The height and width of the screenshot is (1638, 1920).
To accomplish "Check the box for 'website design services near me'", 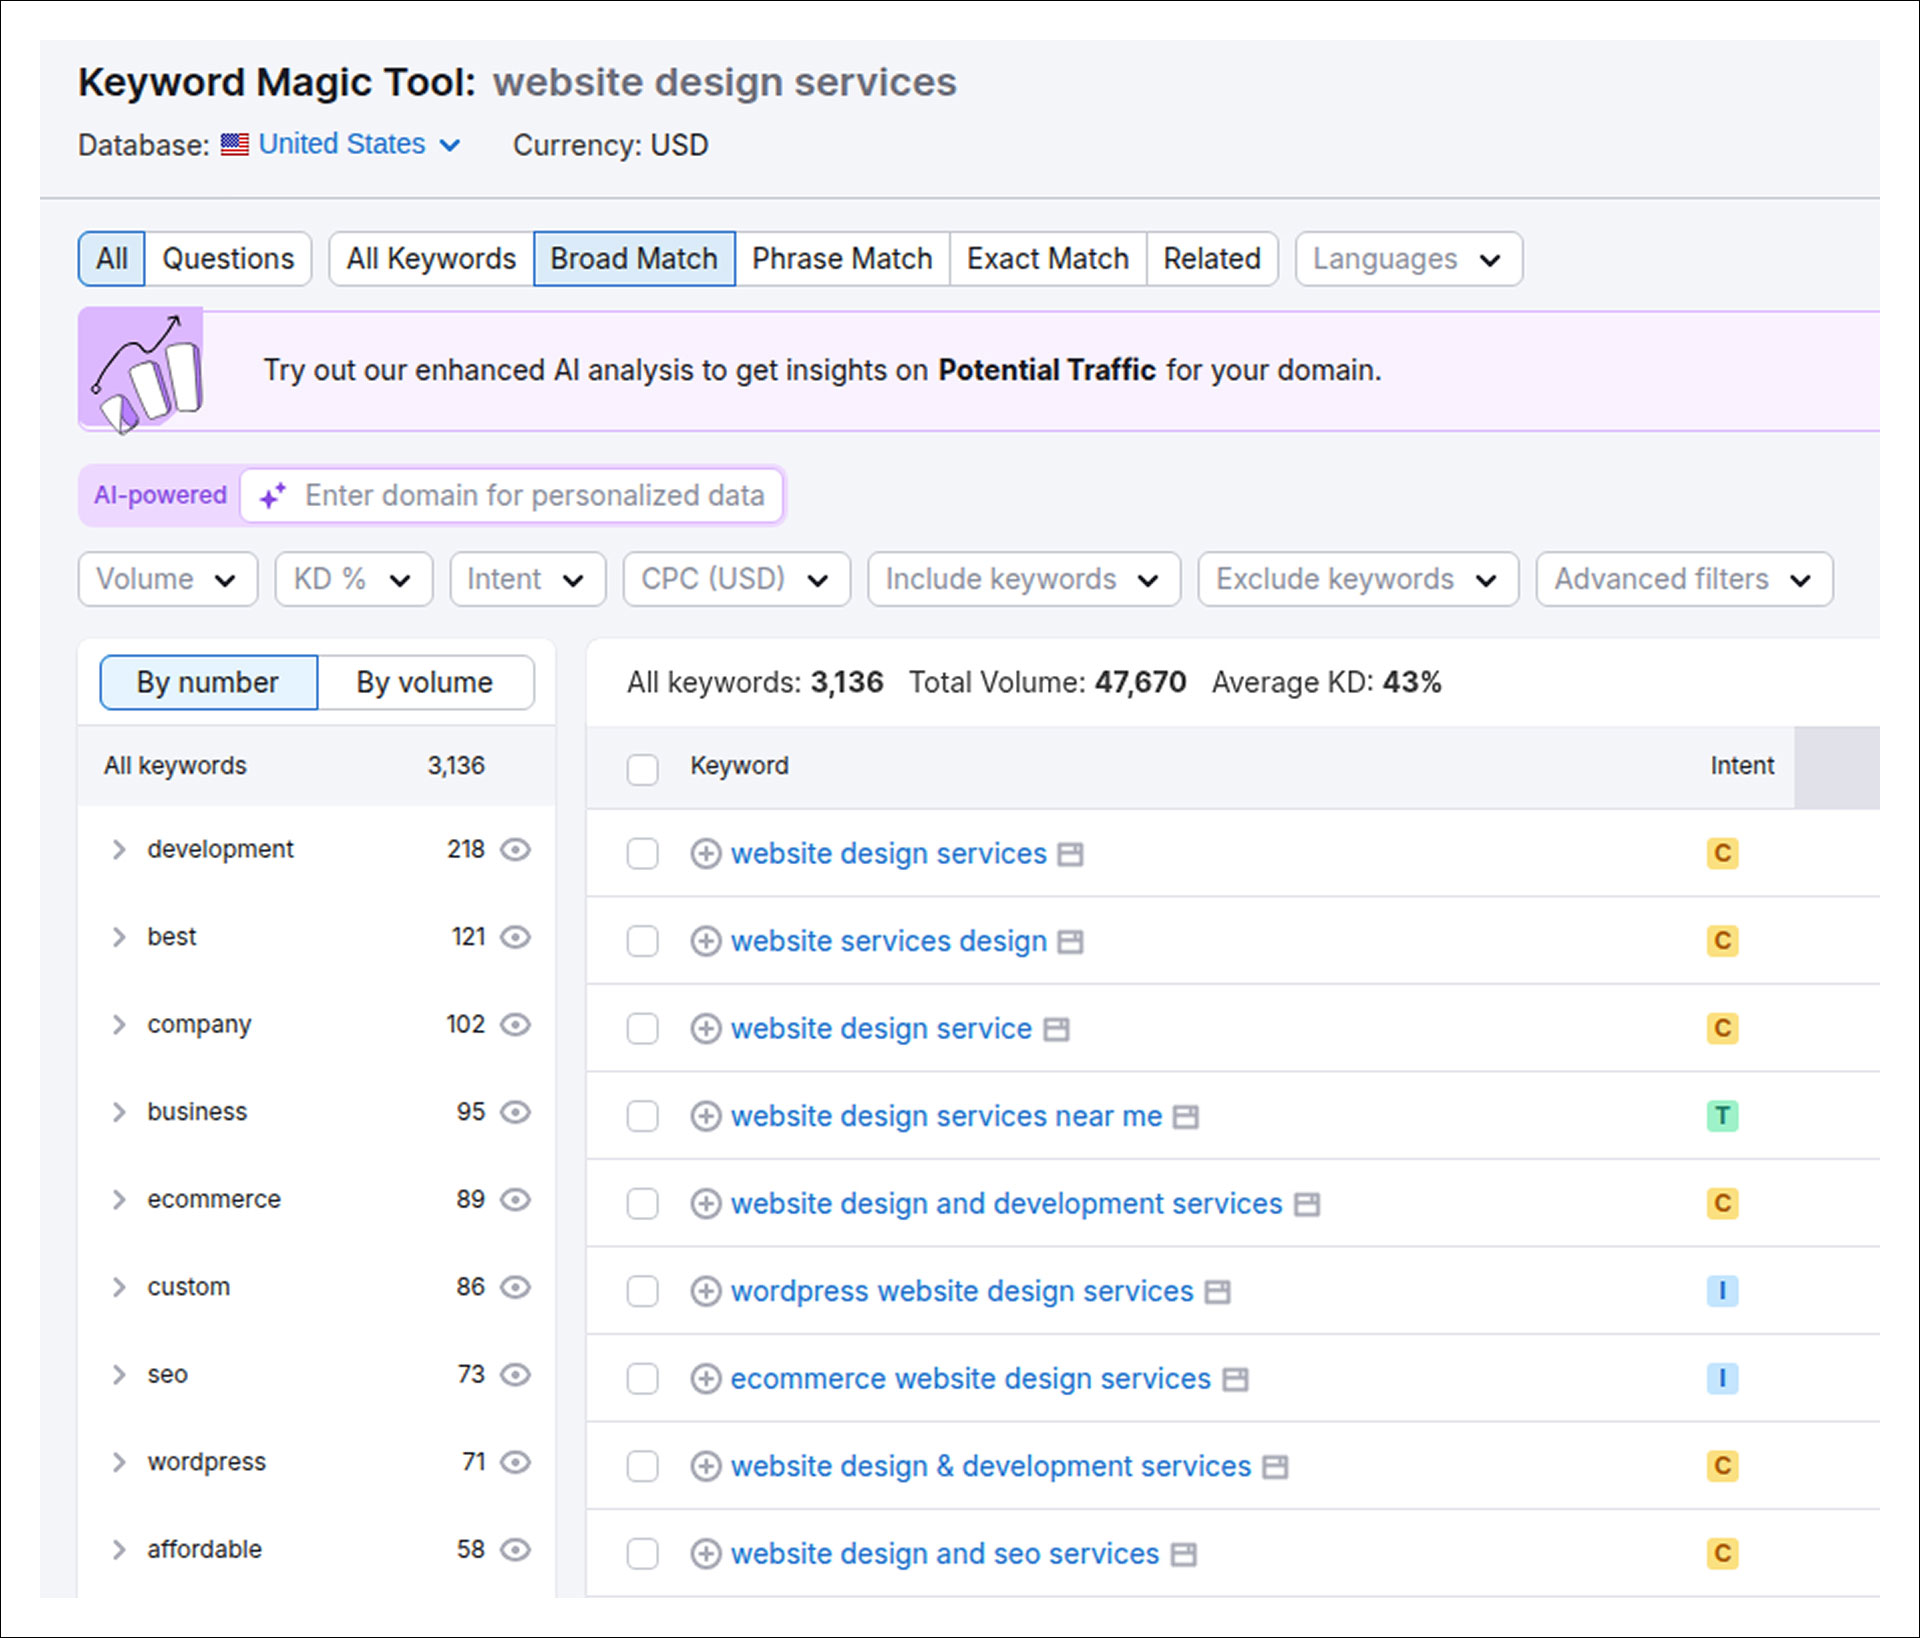I will 642,1116.
